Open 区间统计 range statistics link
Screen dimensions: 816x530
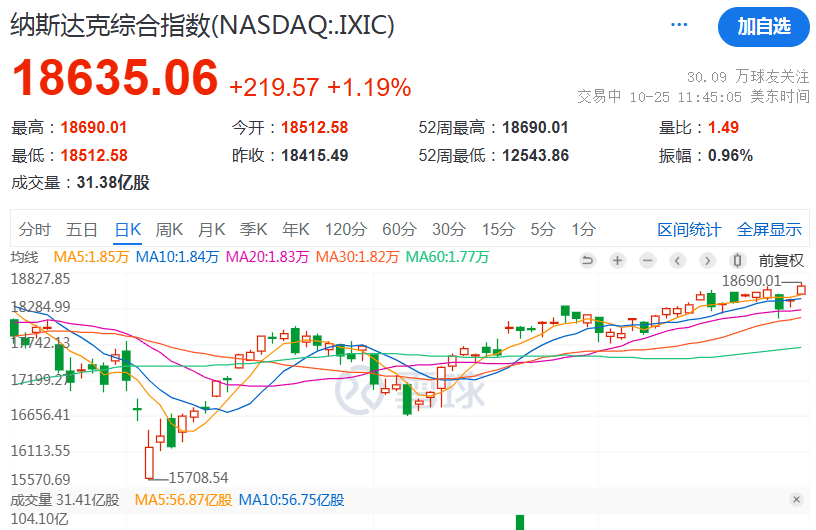tap(689, 230)
